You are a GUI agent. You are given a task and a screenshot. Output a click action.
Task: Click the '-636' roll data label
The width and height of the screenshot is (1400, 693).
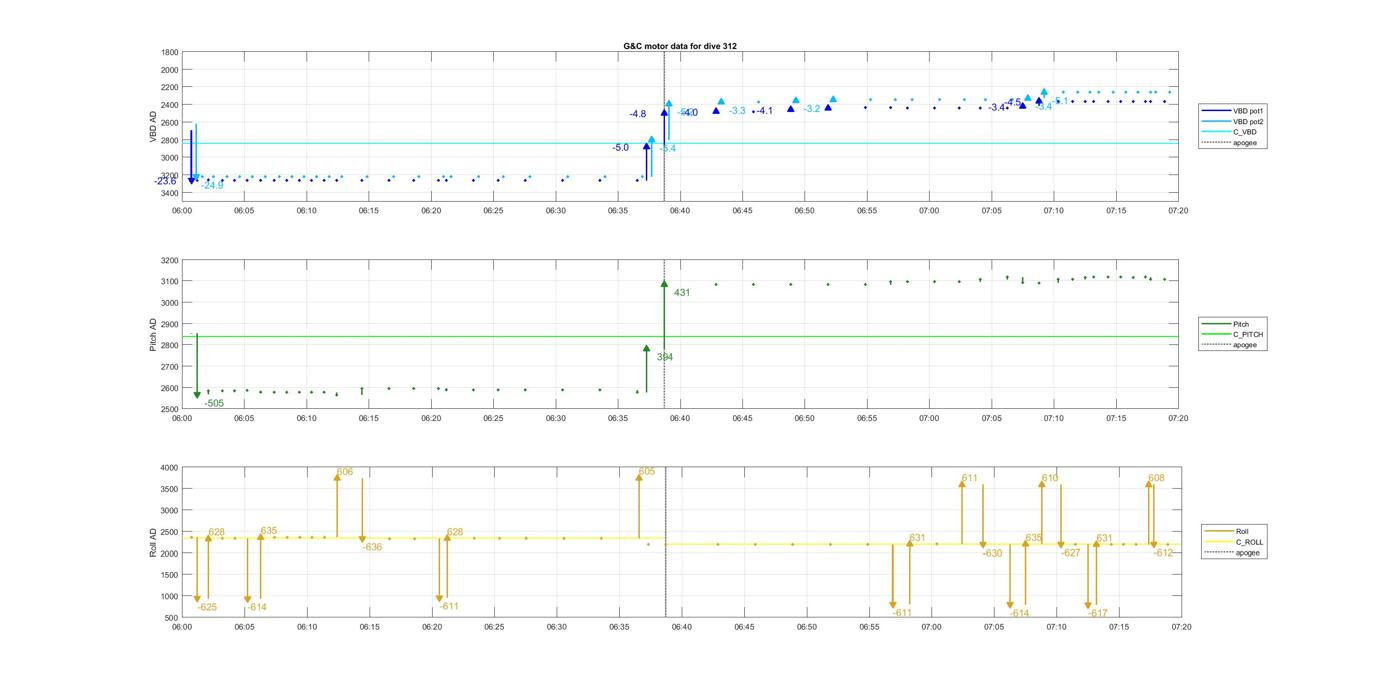[x=372, y=547]
